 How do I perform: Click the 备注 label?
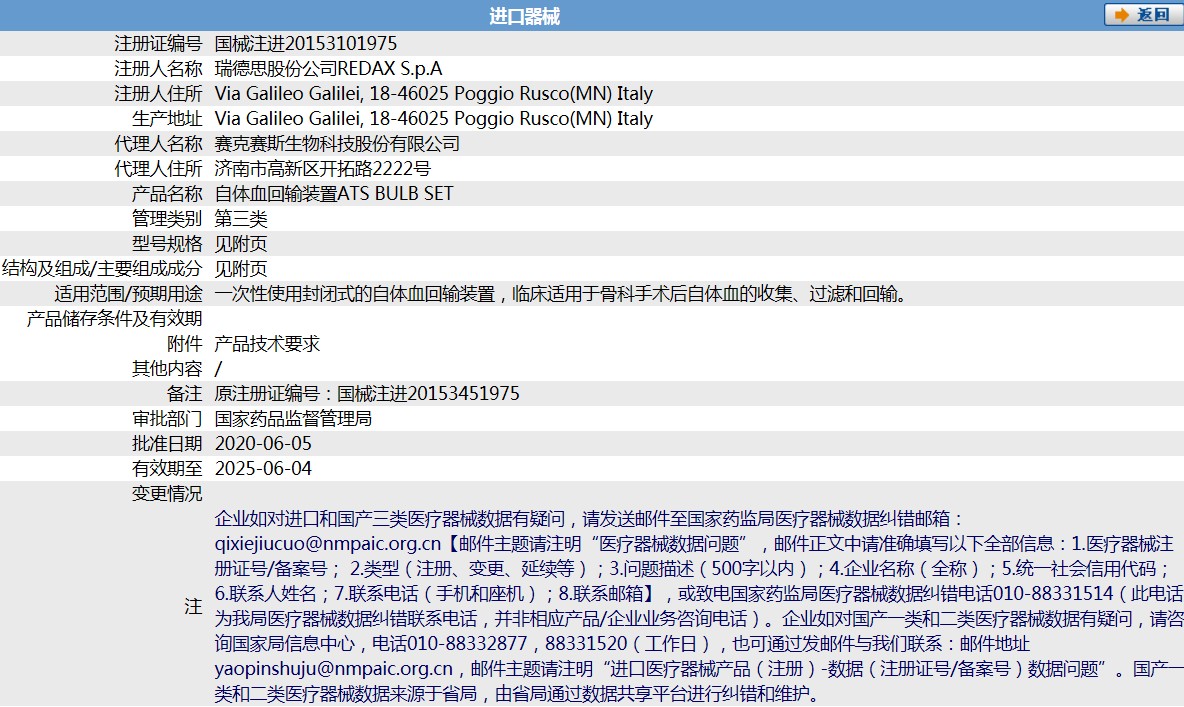(x=185, y=393)
